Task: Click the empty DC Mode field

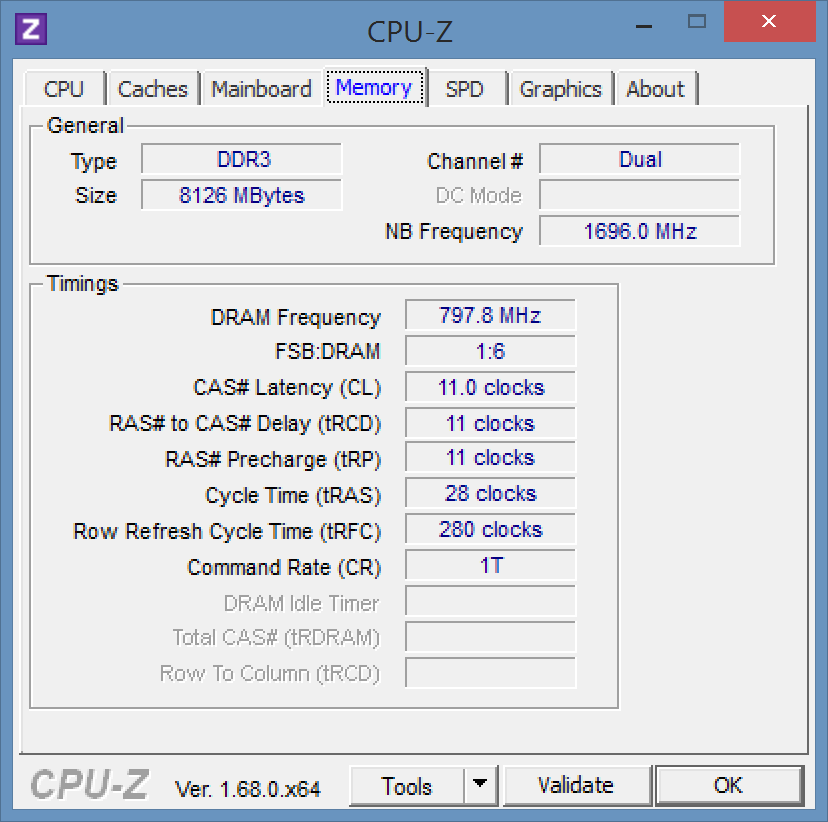Action: coord(639,195)
